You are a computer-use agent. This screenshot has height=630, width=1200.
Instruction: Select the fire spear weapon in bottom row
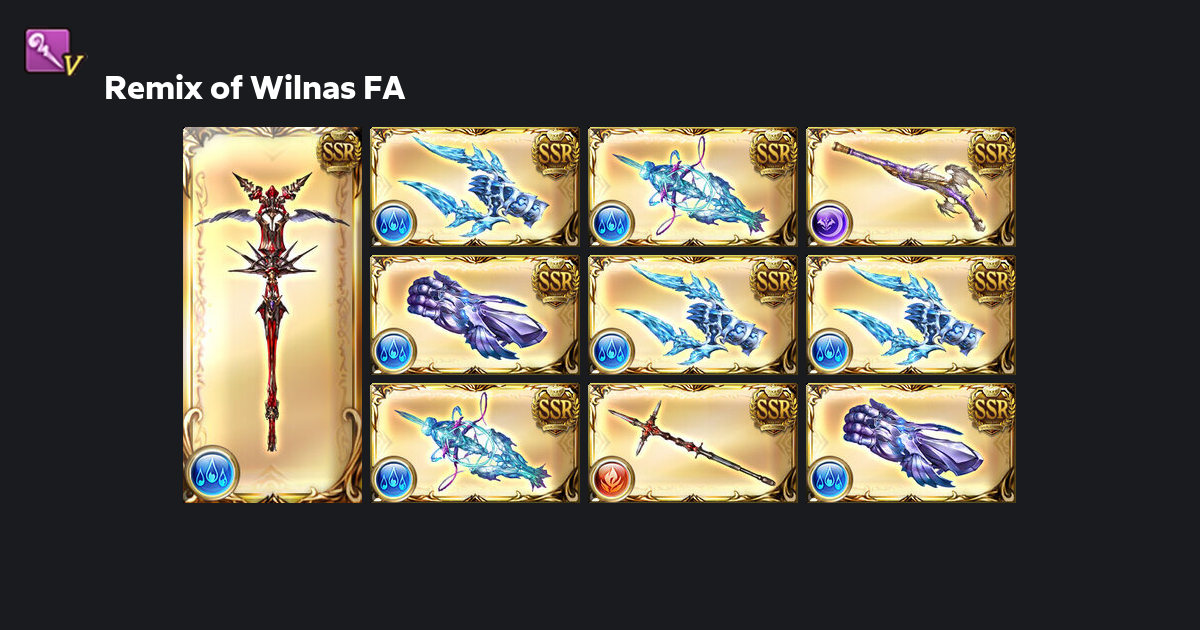693,442
